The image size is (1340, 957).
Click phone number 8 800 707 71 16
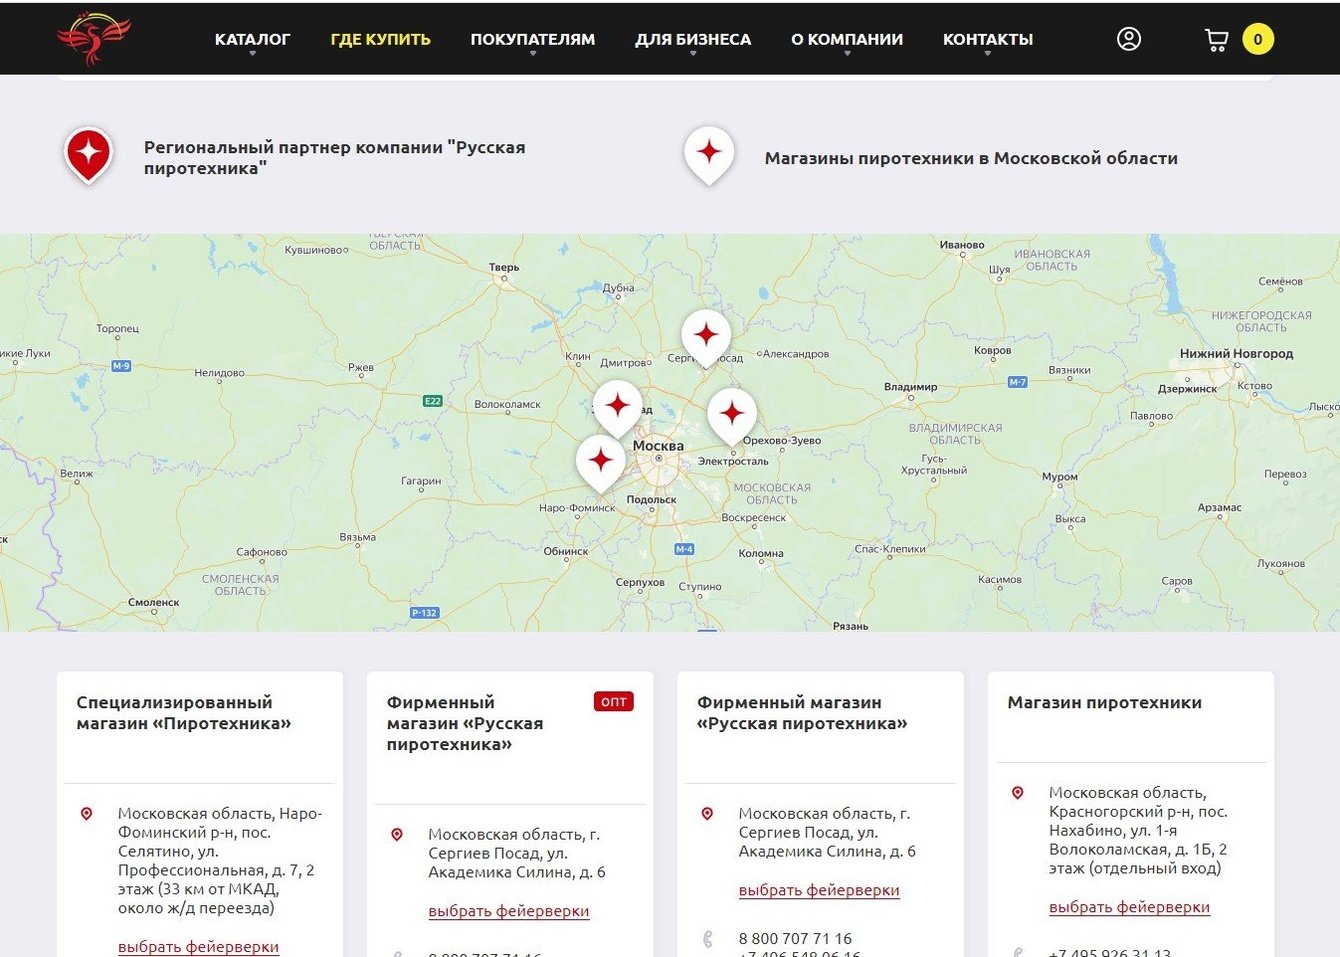click(x=795, y=939)
